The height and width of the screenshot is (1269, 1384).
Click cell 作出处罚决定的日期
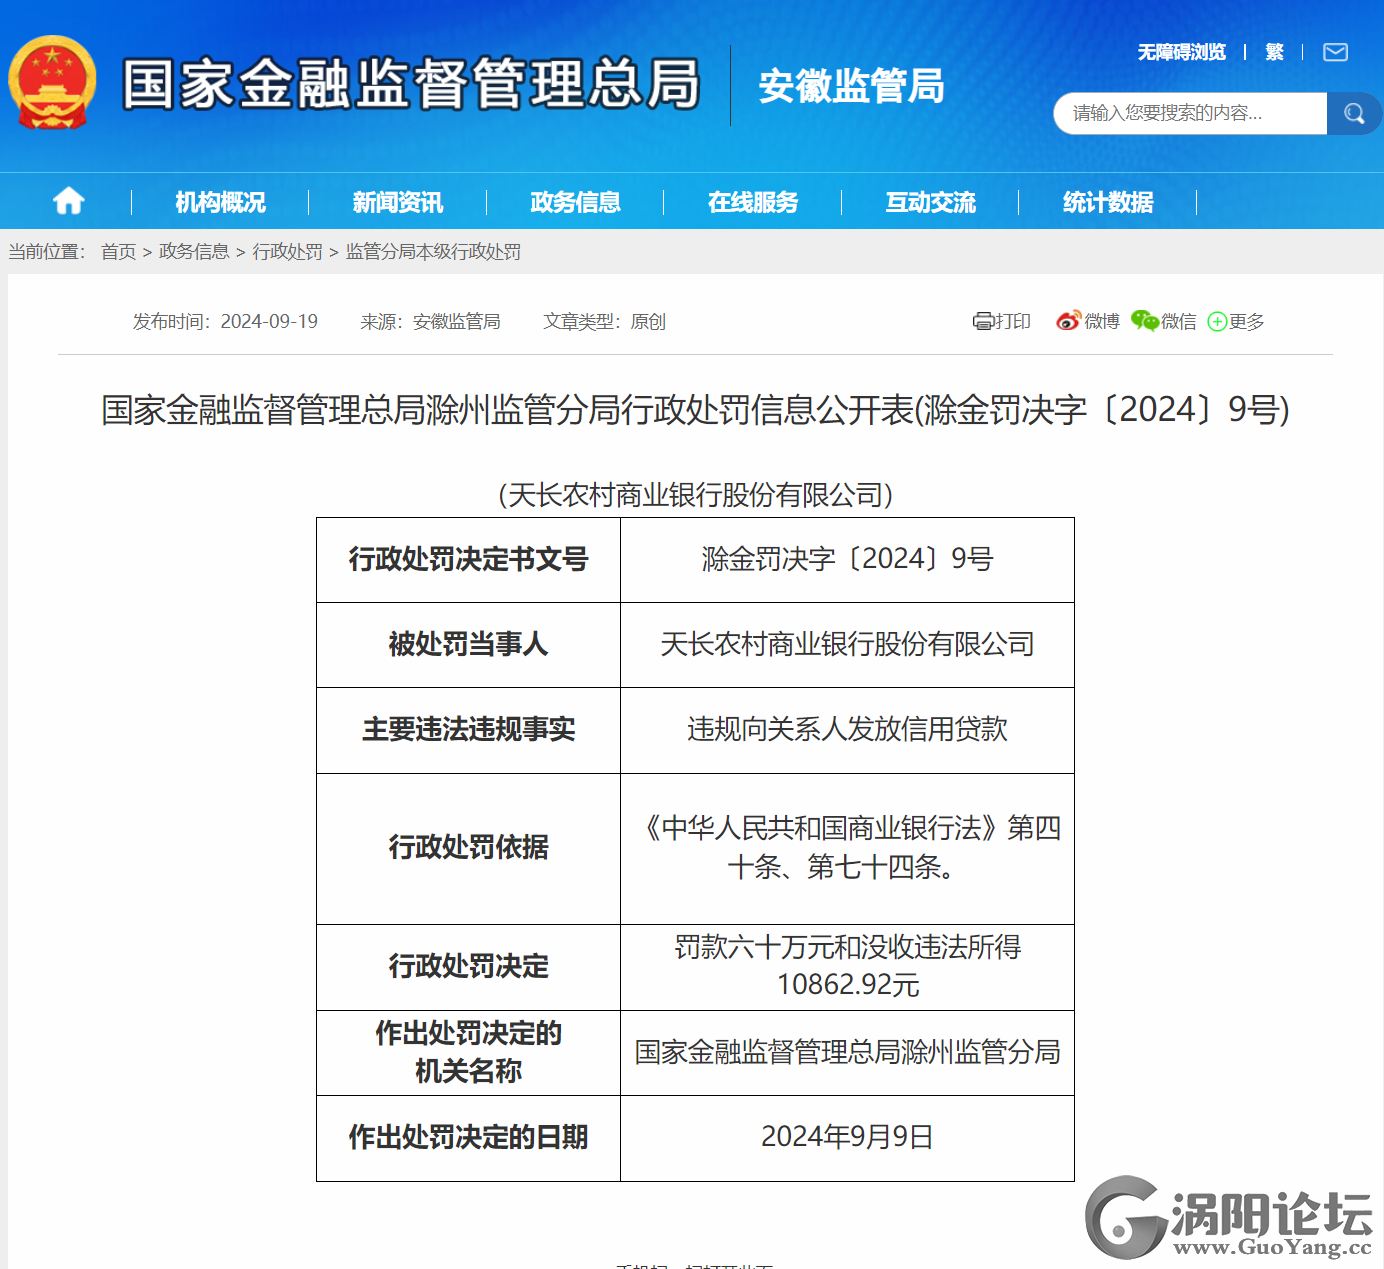[468, 1138]
